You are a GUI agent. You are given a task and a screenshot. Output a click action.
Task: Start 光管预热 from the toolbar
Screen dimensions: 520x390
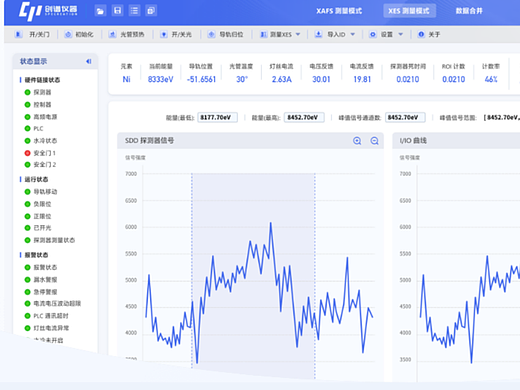[x=127, y=34]
